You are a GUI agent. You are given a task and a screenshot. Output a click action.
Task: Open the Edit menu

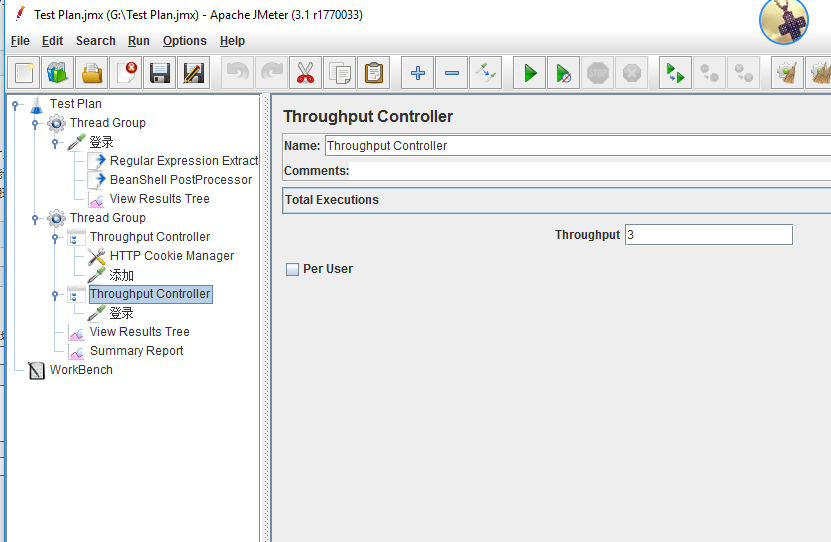coord(52,41)
